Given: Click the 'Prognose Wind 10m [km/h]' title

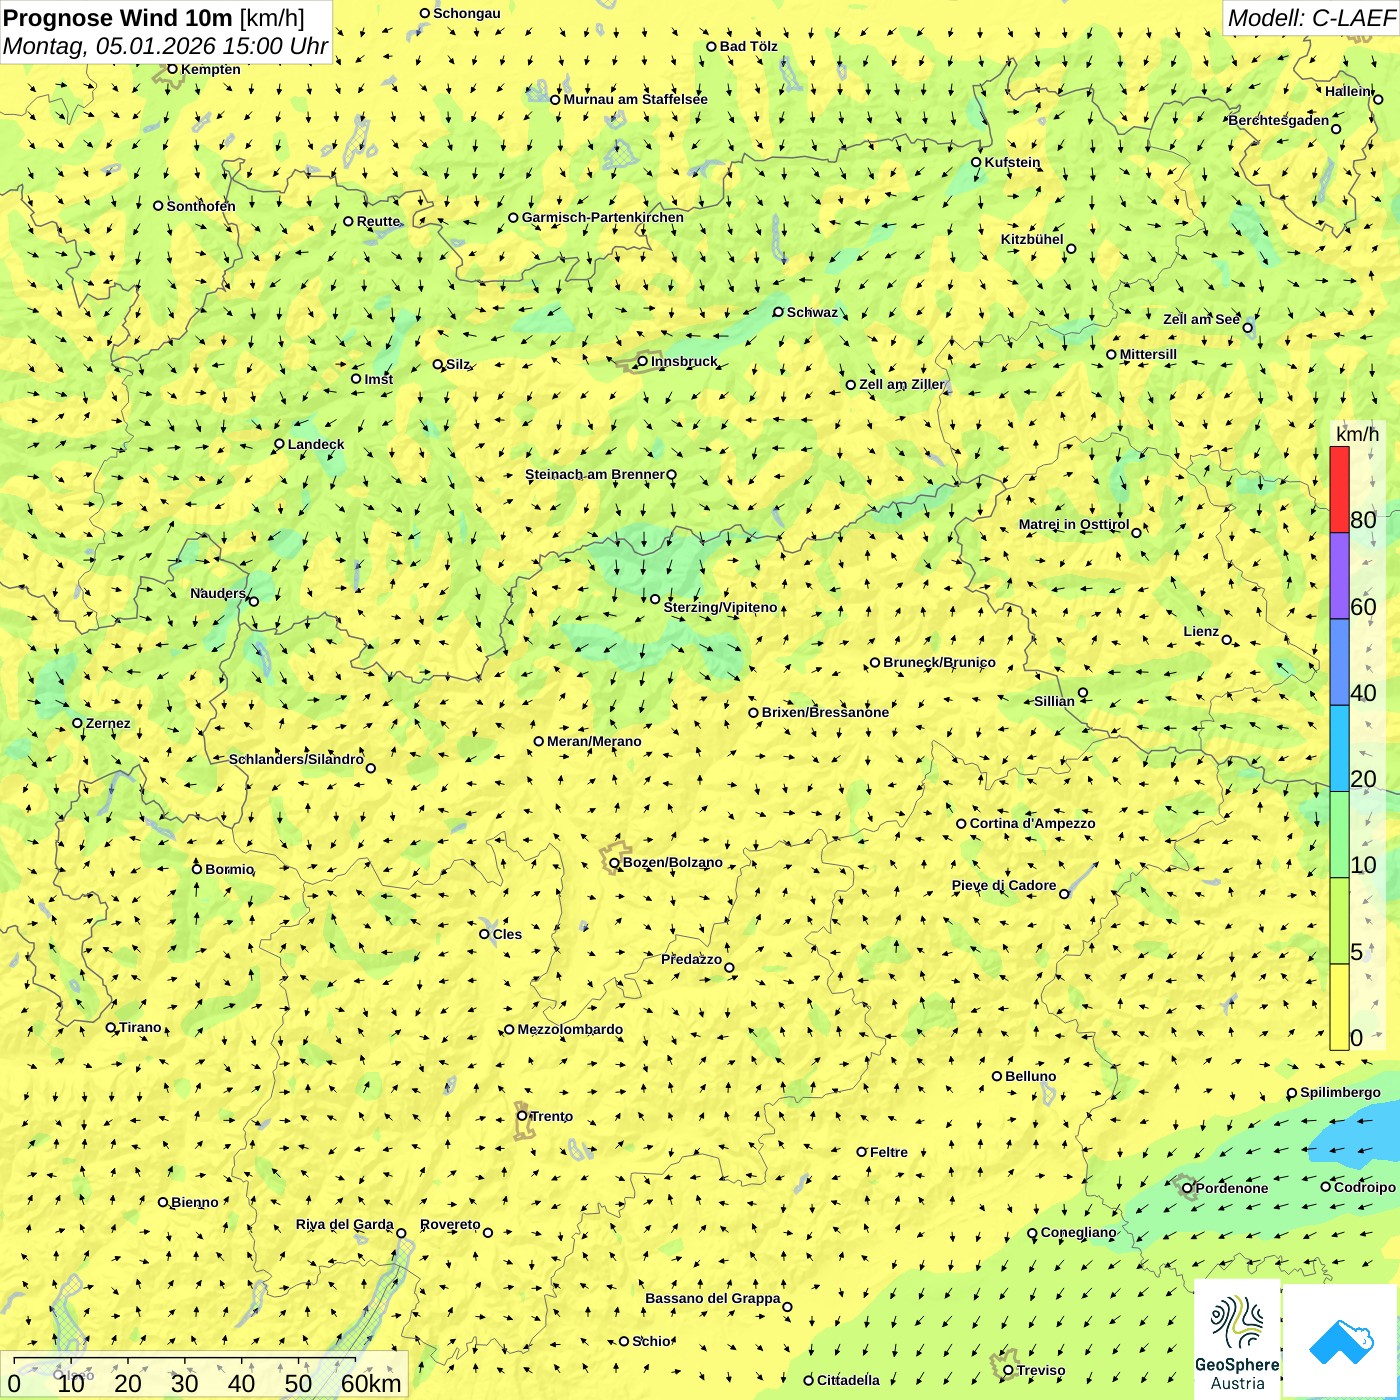Looking at the screenshot, I should [x=154, y=17].
